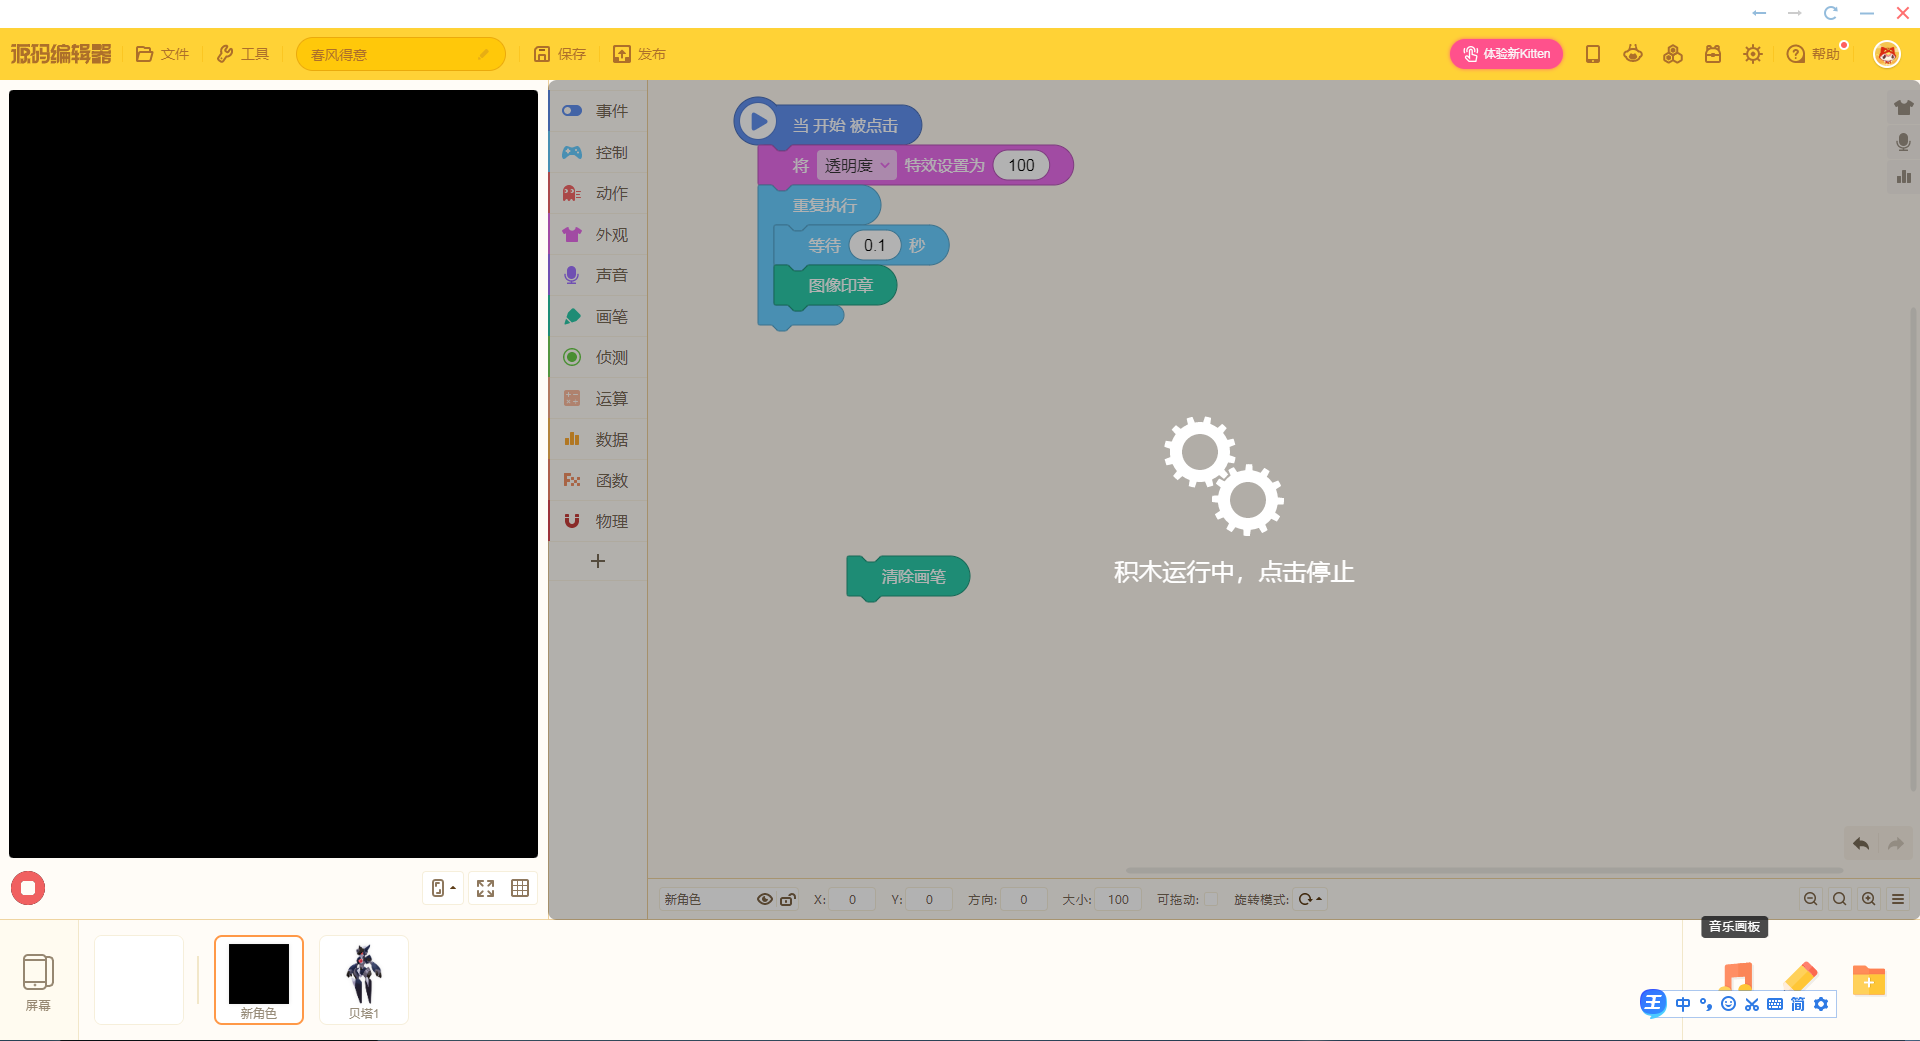Click the red stop button below the stage
The width and height of the screenshot is (1920, 1041).
click(28, 888)
